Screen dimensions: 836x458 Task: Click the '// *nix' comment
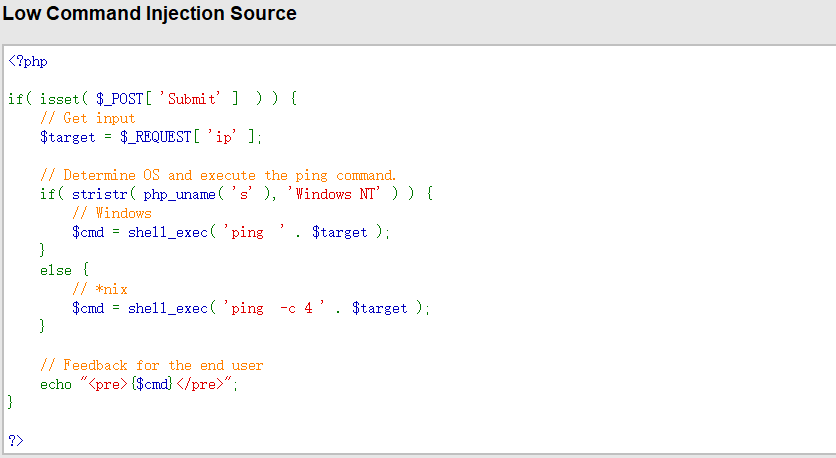tap(99, 289)
